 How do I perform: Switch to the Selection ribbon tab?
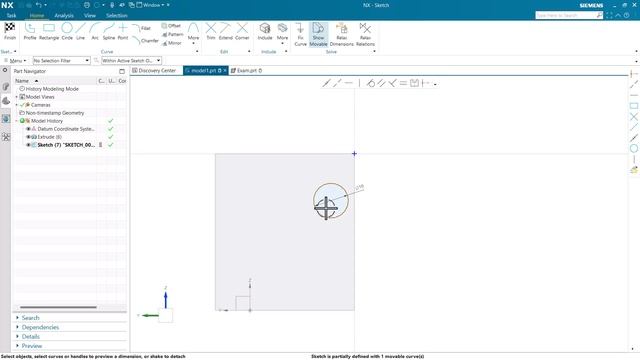[117, 16]
